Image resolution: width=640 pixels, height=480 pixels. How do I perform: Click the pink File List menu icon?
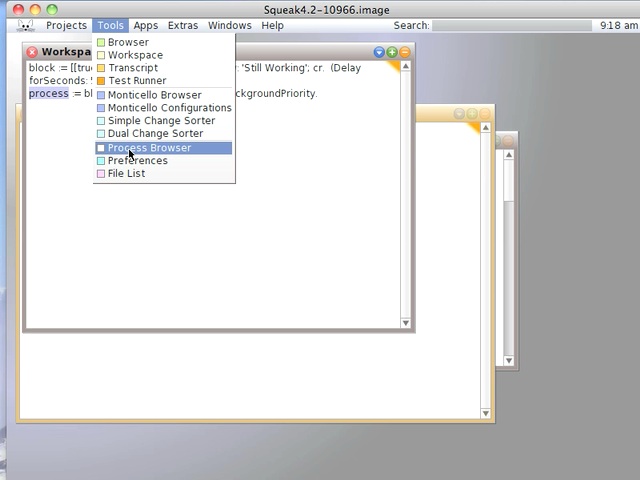pos(101,173)
